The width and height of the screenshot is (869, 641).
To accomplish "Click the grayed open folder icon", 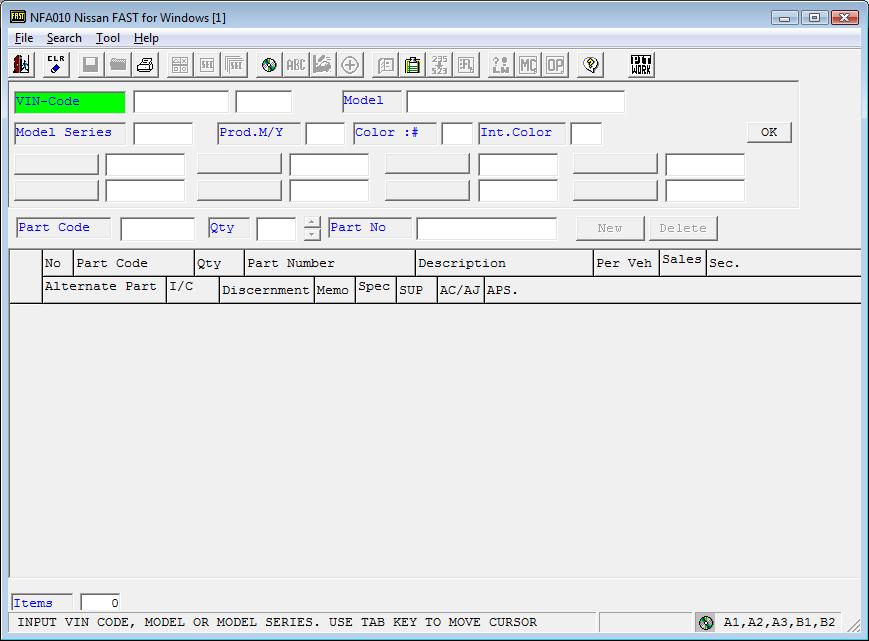I will [x=117, y=65].
